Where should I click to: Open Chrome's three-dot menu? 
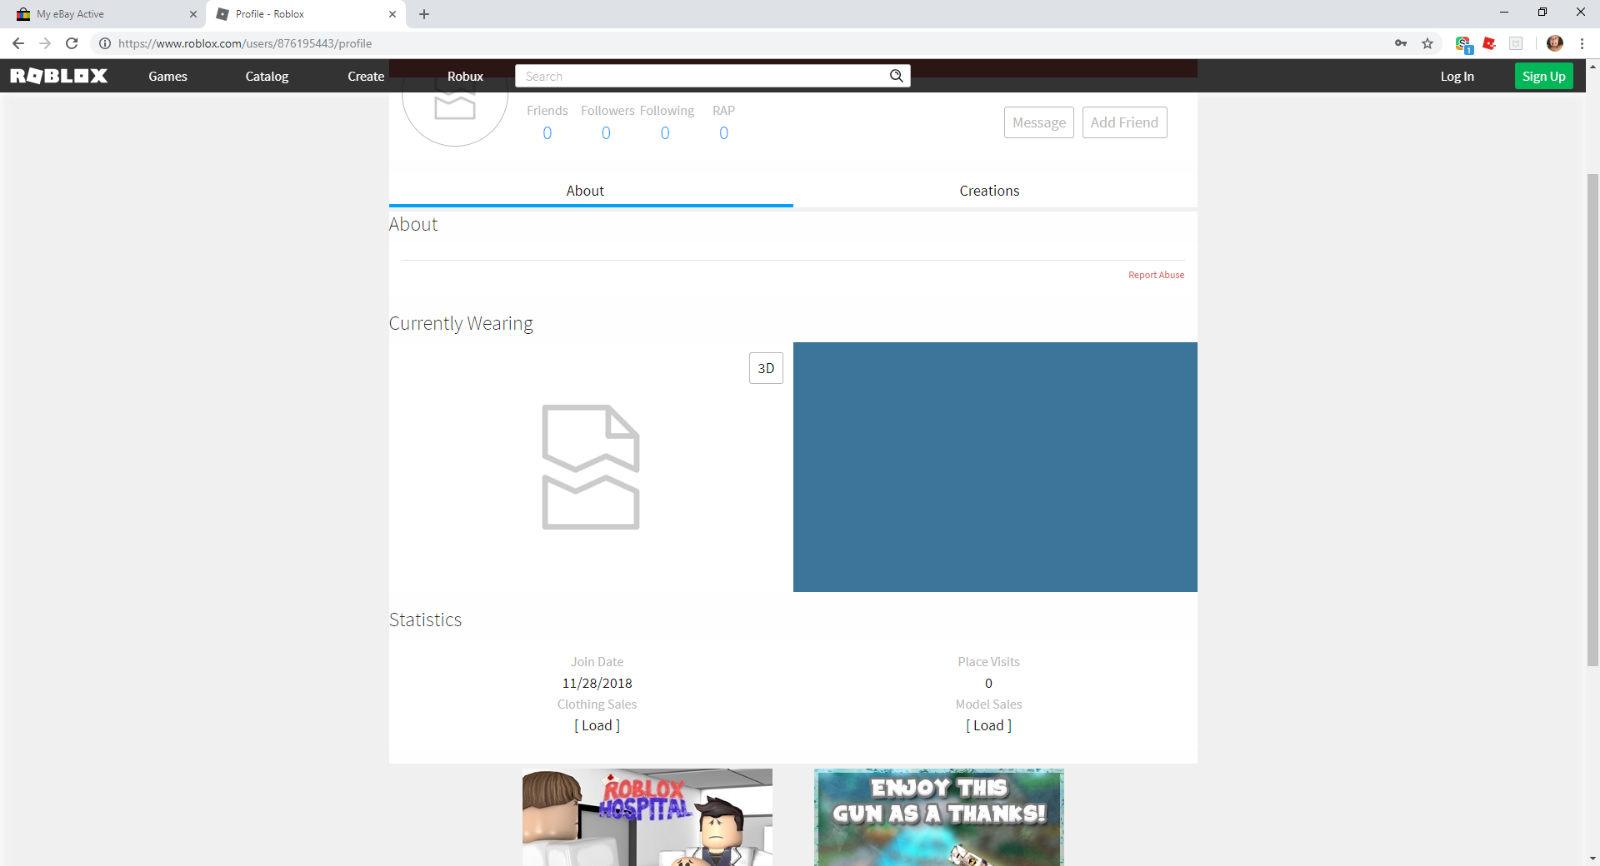[x=1582, y=43]
